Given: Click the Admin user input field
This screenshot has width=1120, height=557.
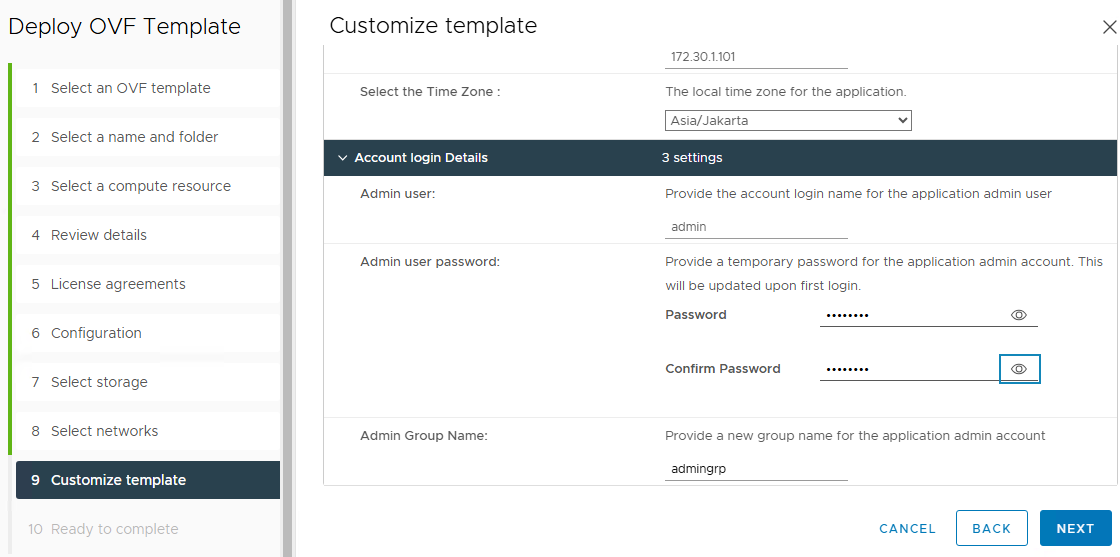Looking at the screenshot, I should (x=756, y=227).
